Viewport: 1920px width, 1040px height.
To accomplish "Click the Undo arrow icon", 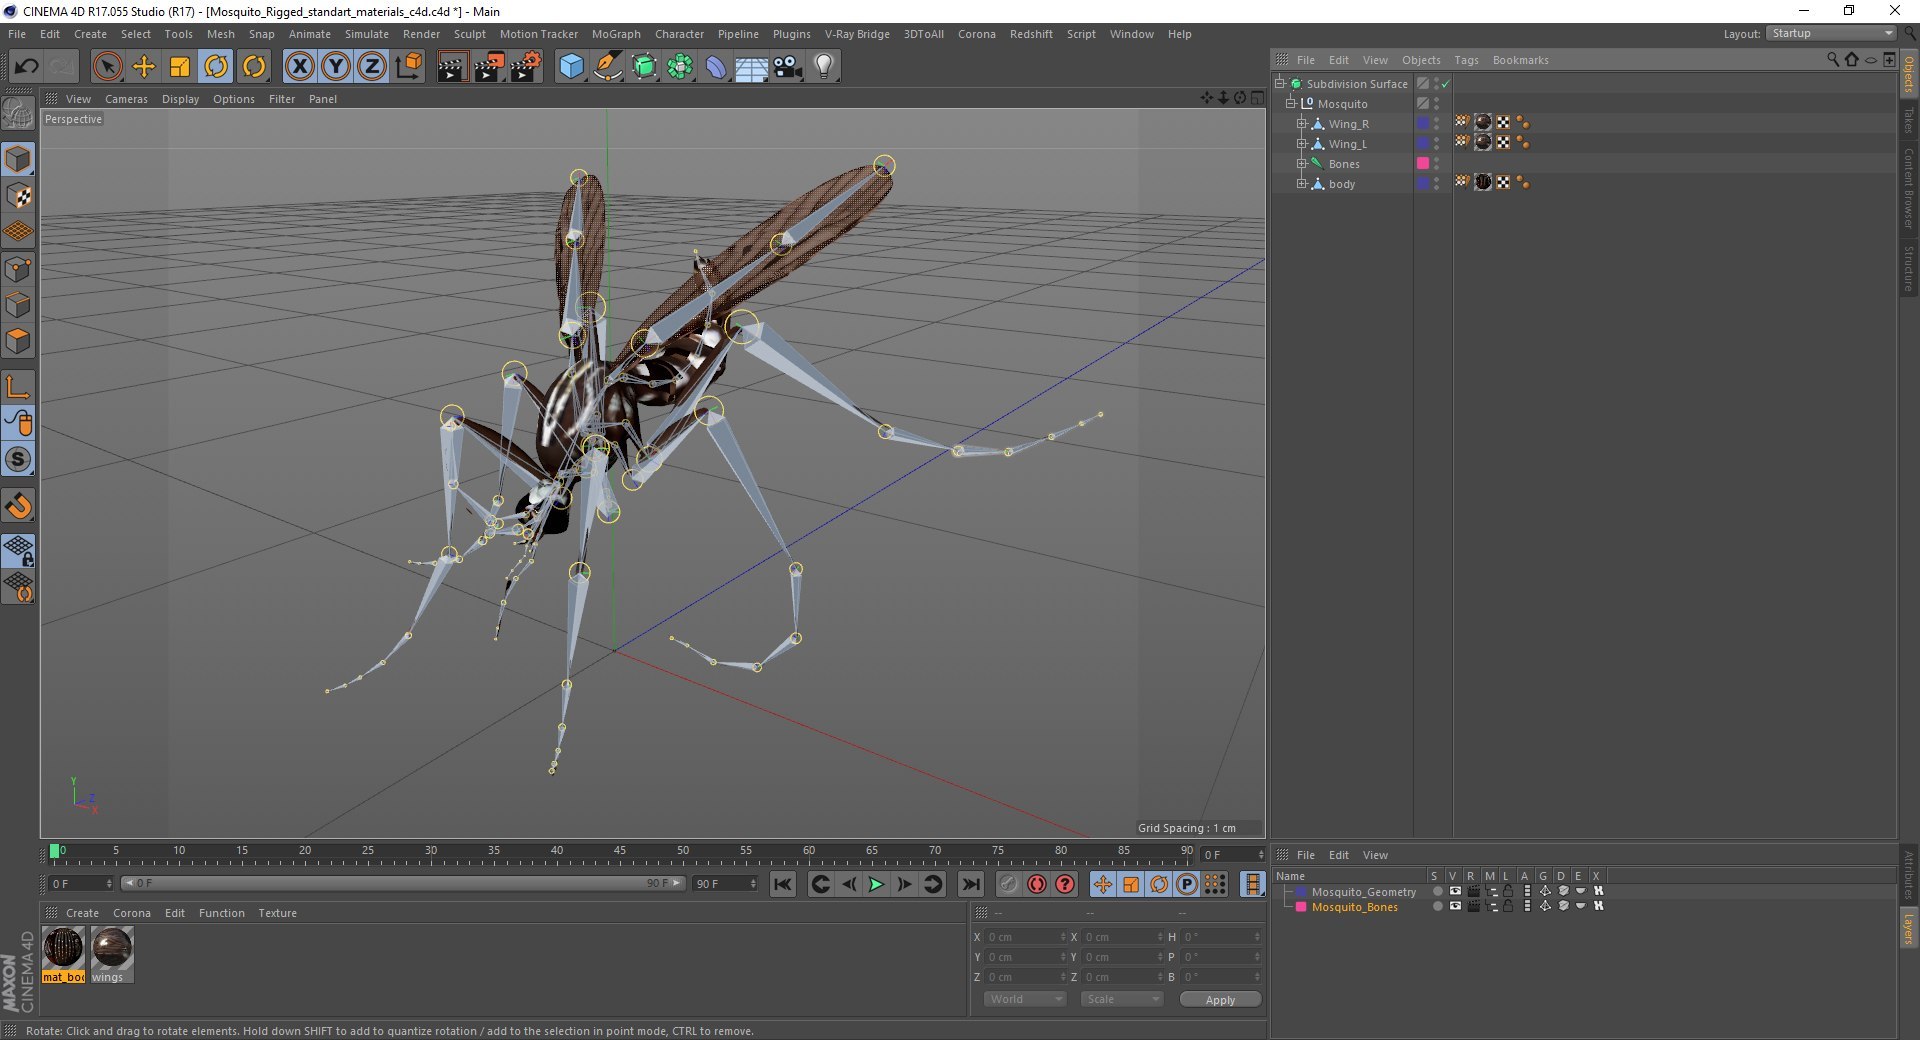I will click(x=26, y=67).
